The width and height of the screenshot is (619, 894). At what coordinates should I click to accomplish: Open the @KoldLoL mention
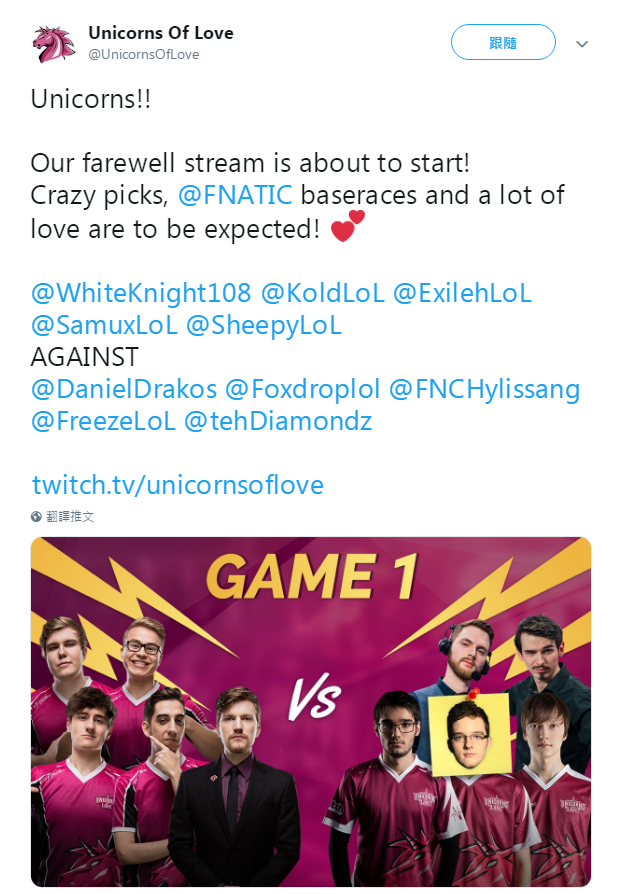(321, 293)
